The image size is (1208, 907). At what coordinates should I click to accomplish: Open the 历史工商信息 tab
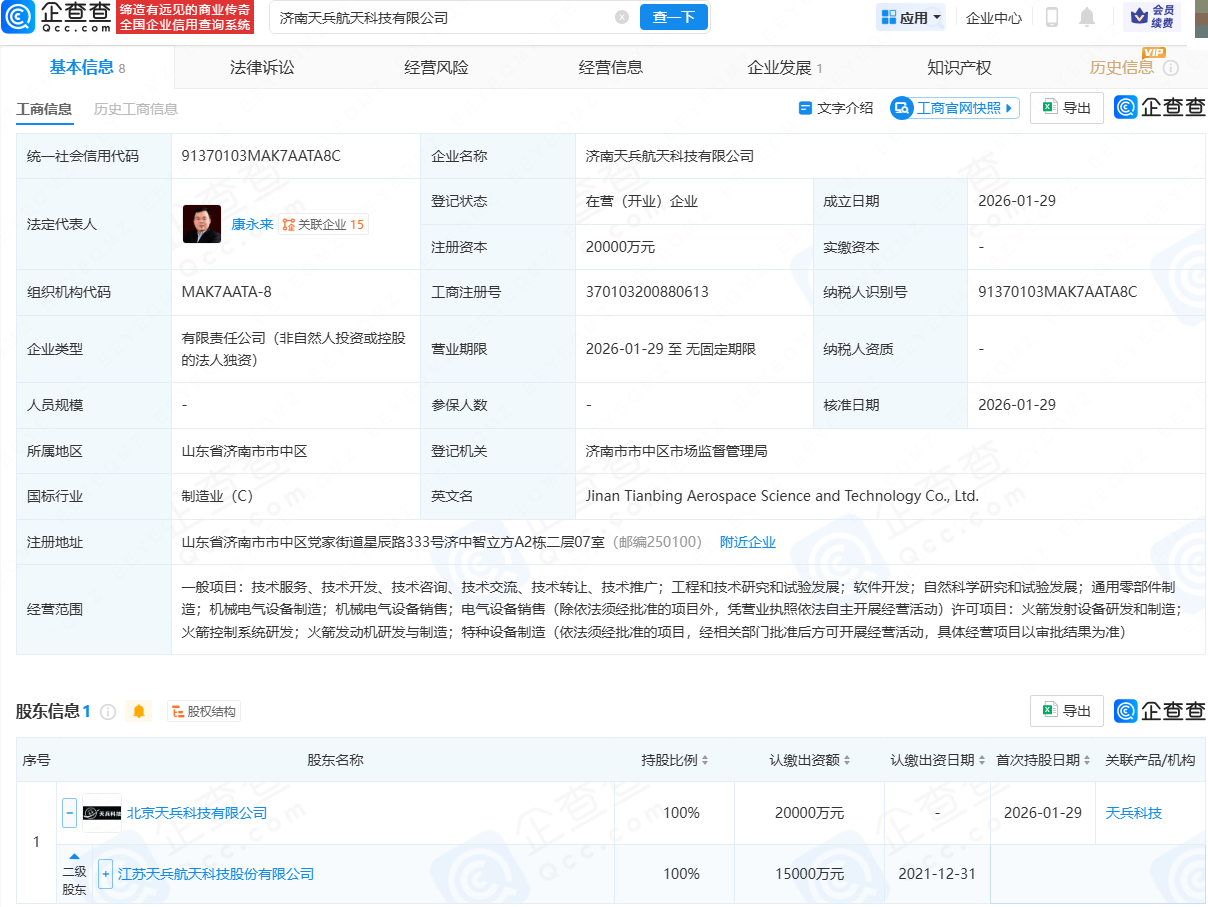135,110
